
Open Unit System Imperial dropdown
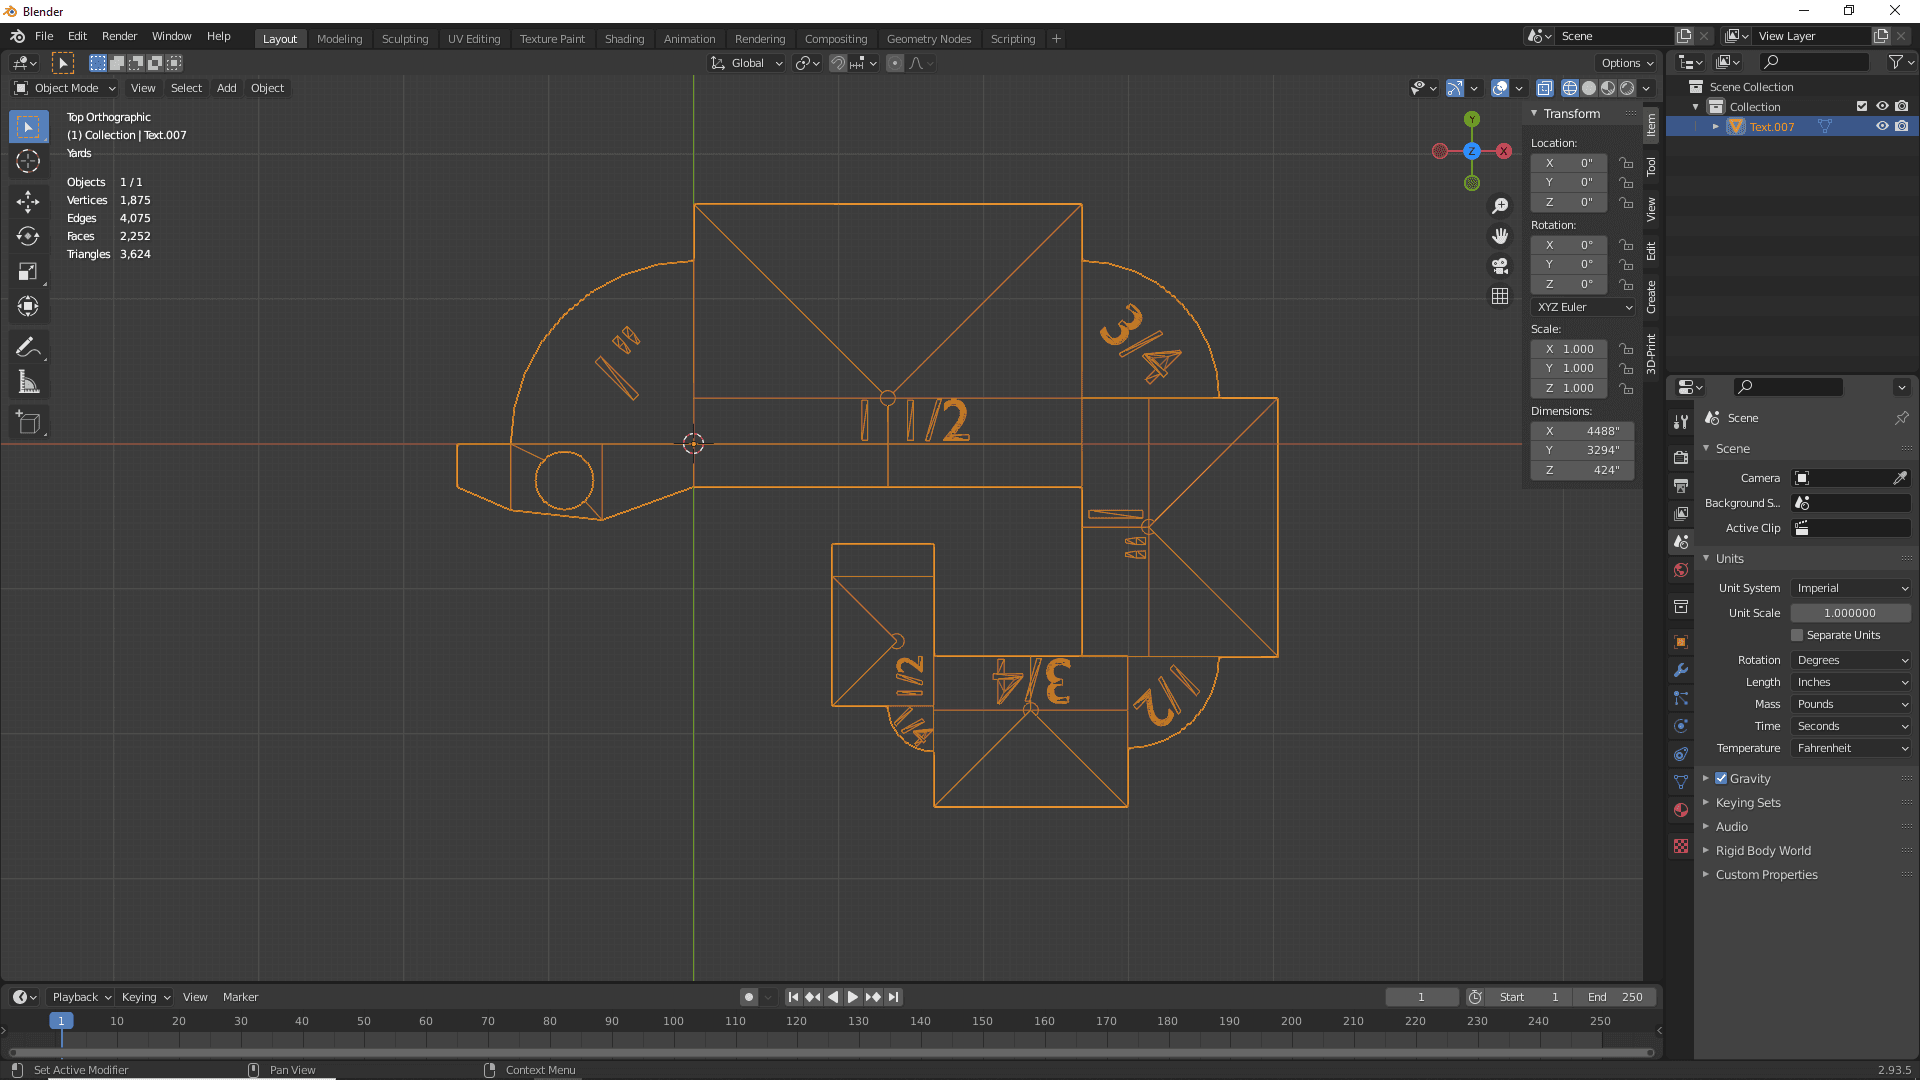point(1851,588)
